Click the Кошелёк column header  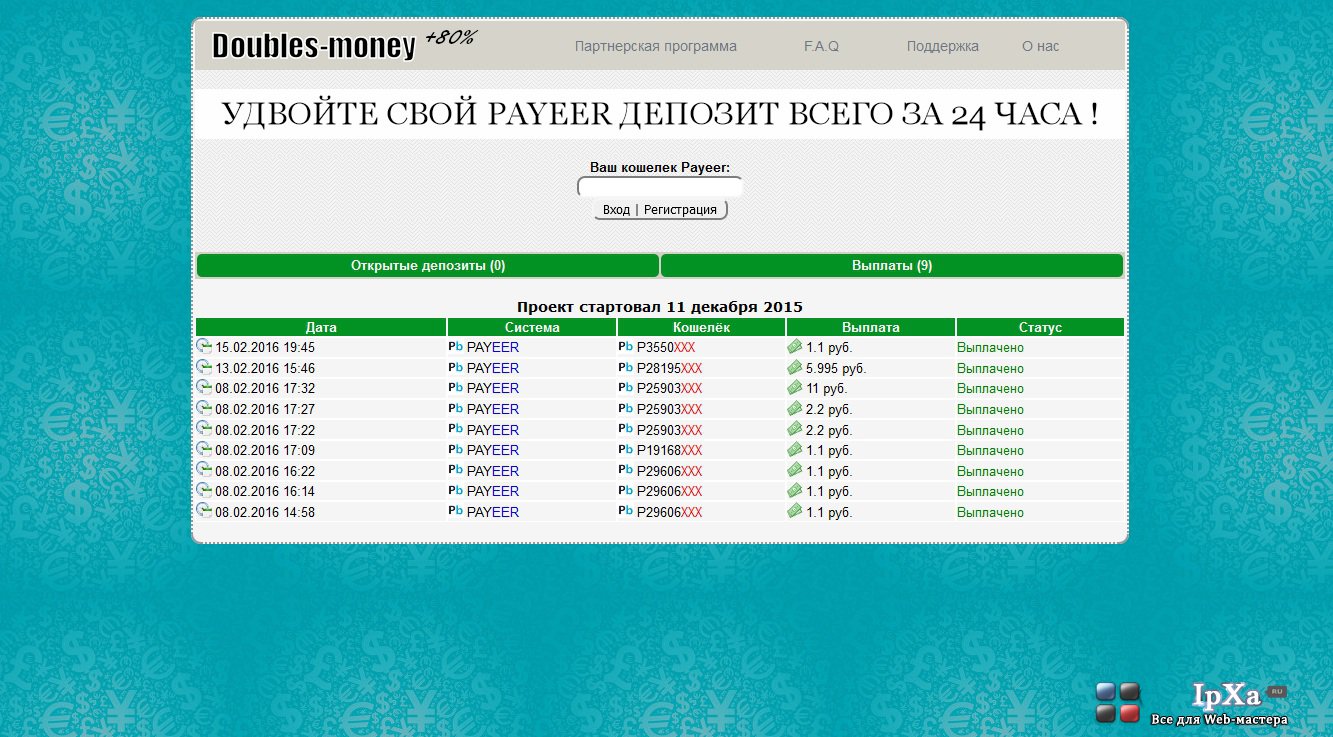pos(701,327)
